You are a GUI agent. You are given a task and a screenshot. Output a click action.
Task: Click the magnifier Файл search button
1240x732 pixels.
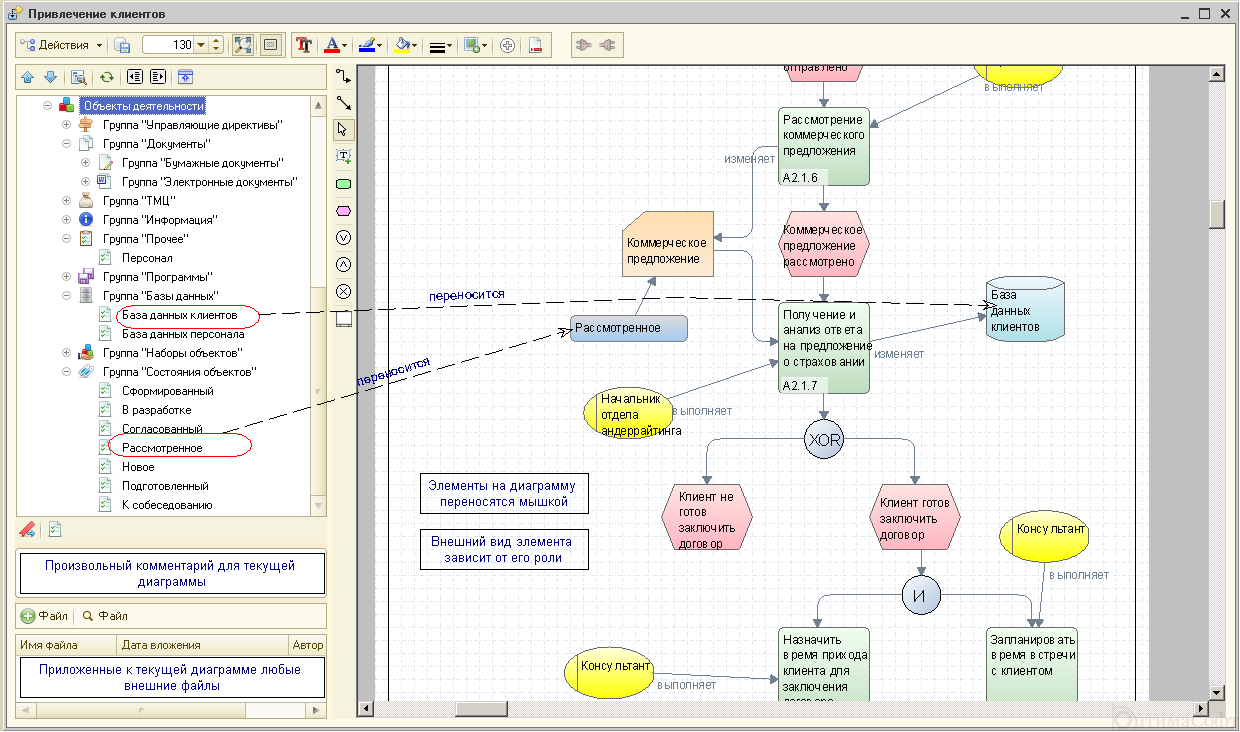[105, 616]
